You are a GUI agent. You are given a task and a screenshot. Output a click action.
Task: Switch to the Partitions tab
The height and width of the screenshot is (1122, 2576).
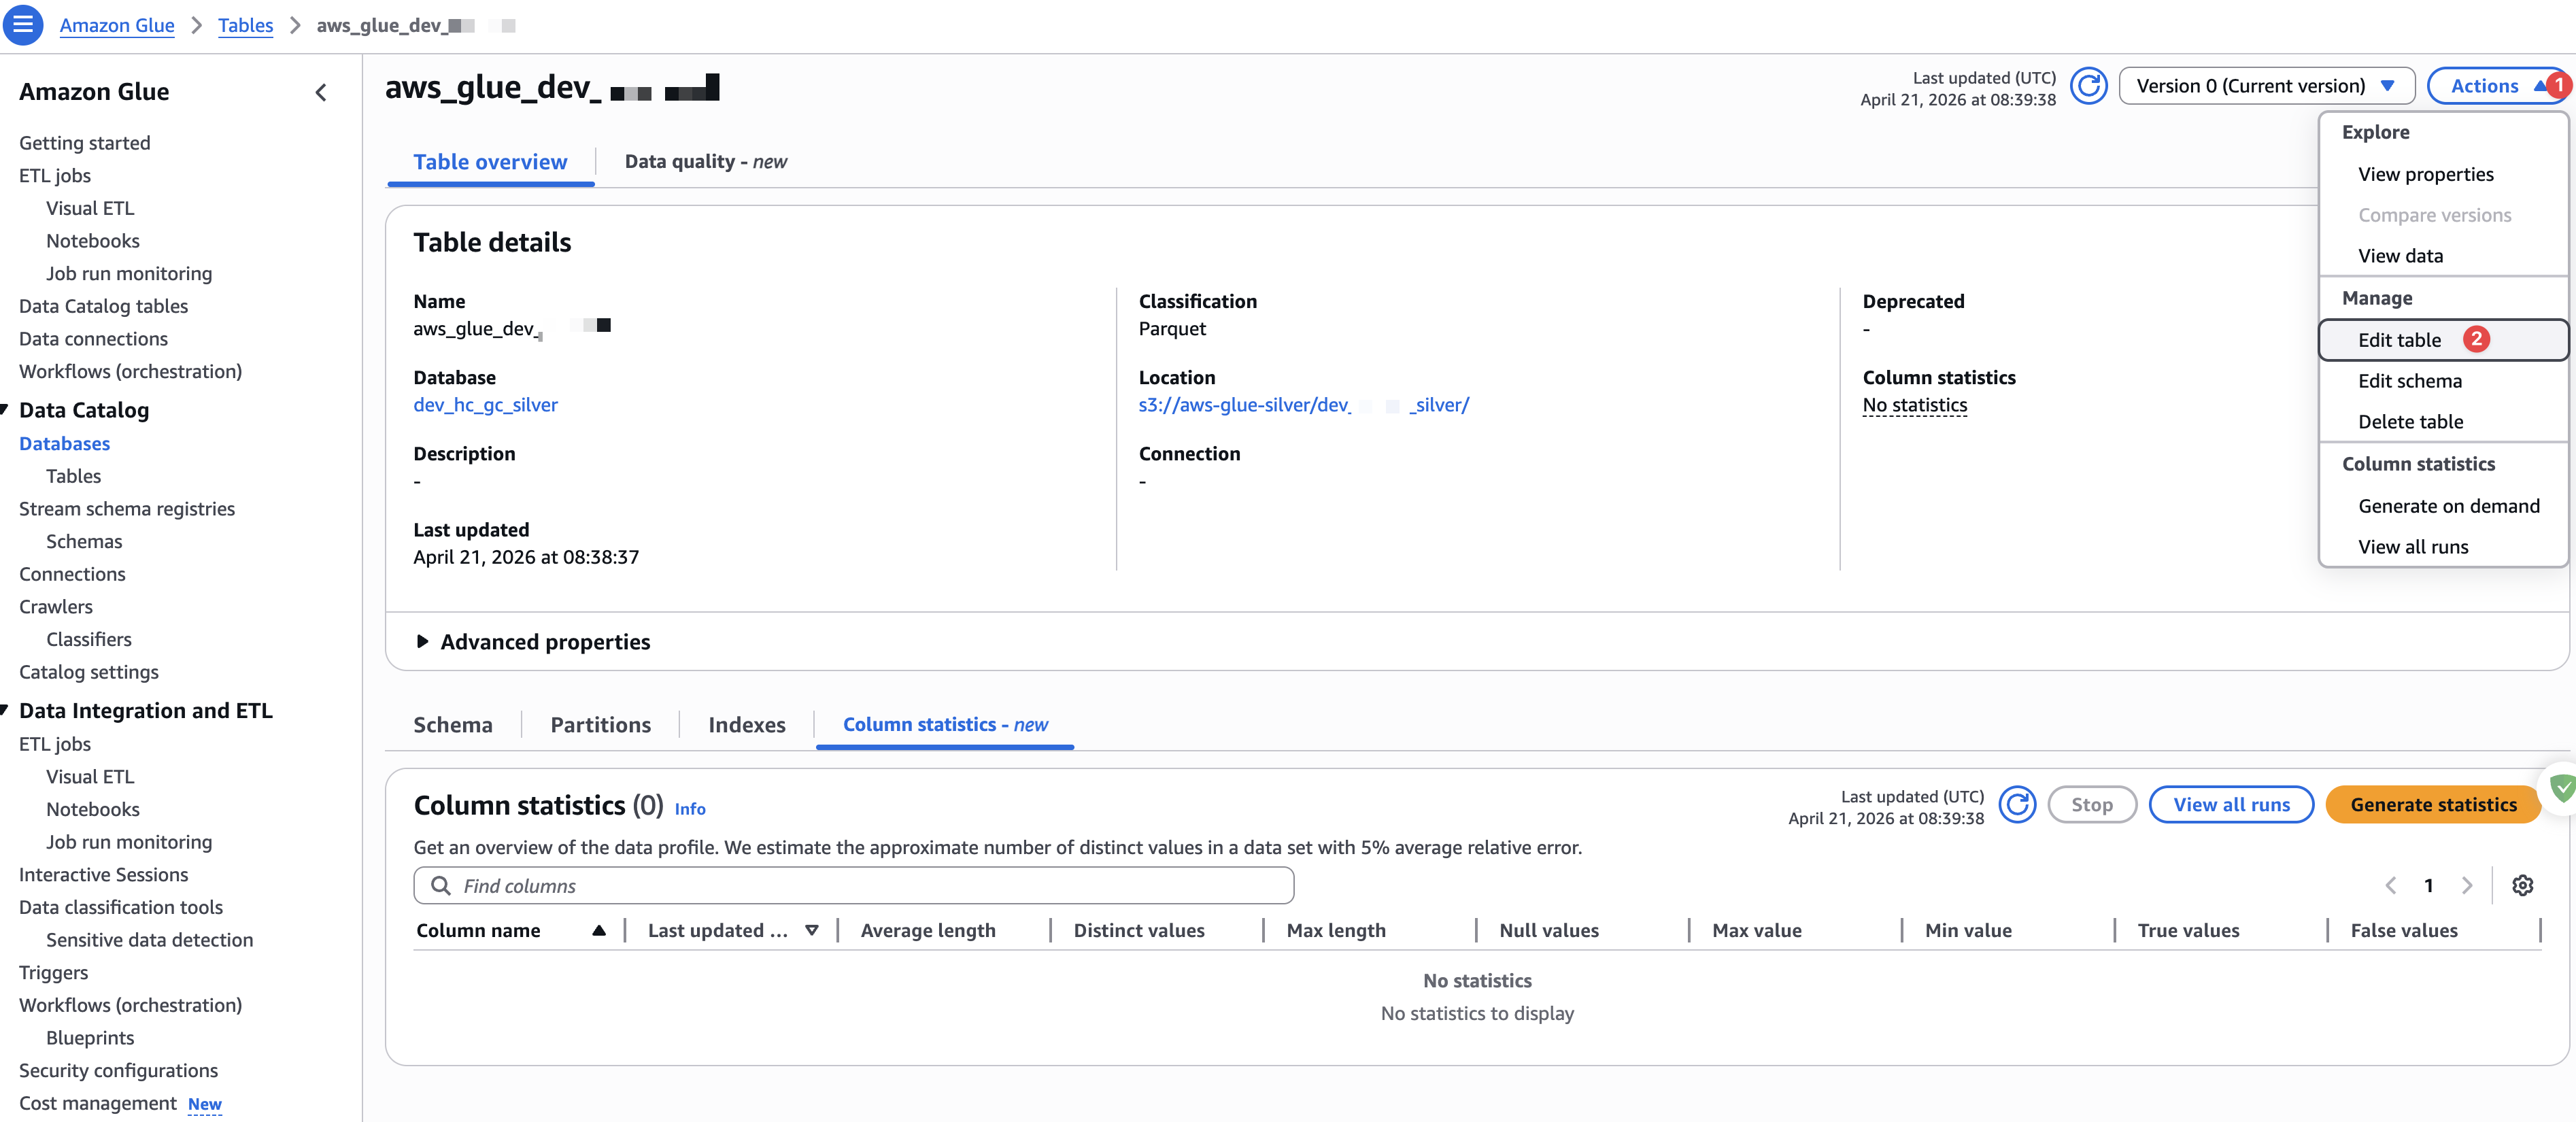coord(600,725)
